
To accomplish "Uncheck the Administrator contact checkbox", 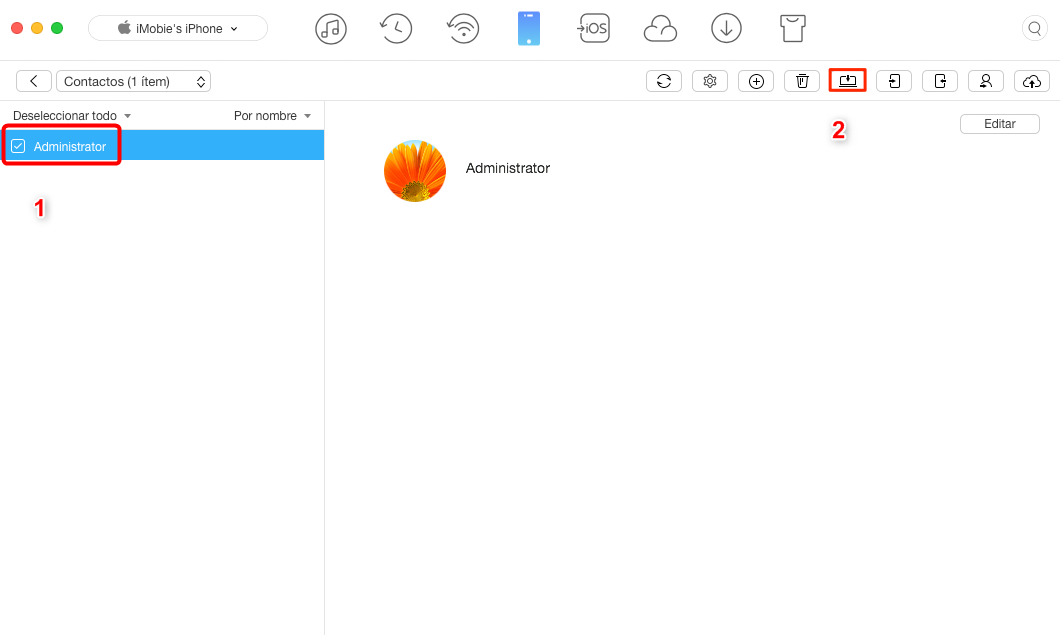I will [x=19, y=146].
